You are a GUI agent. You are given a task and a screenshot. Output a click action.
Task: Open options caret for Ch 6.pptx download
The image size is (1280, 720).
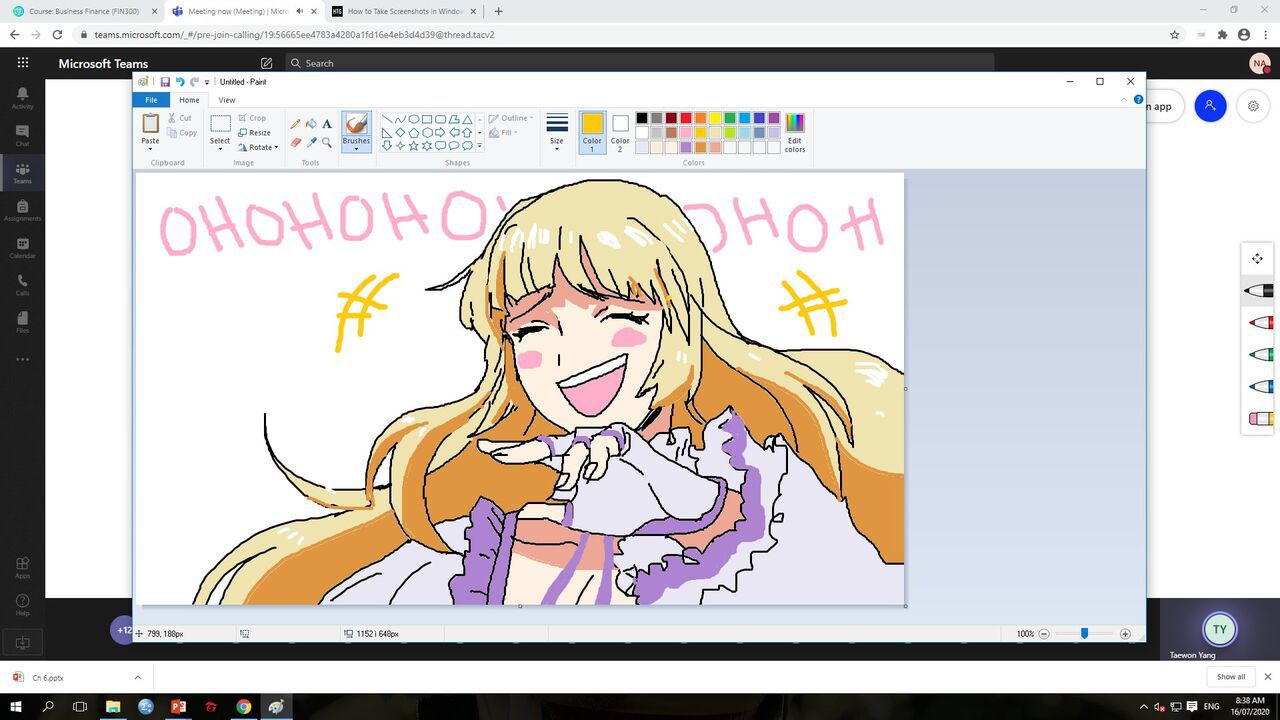[138, 677]
